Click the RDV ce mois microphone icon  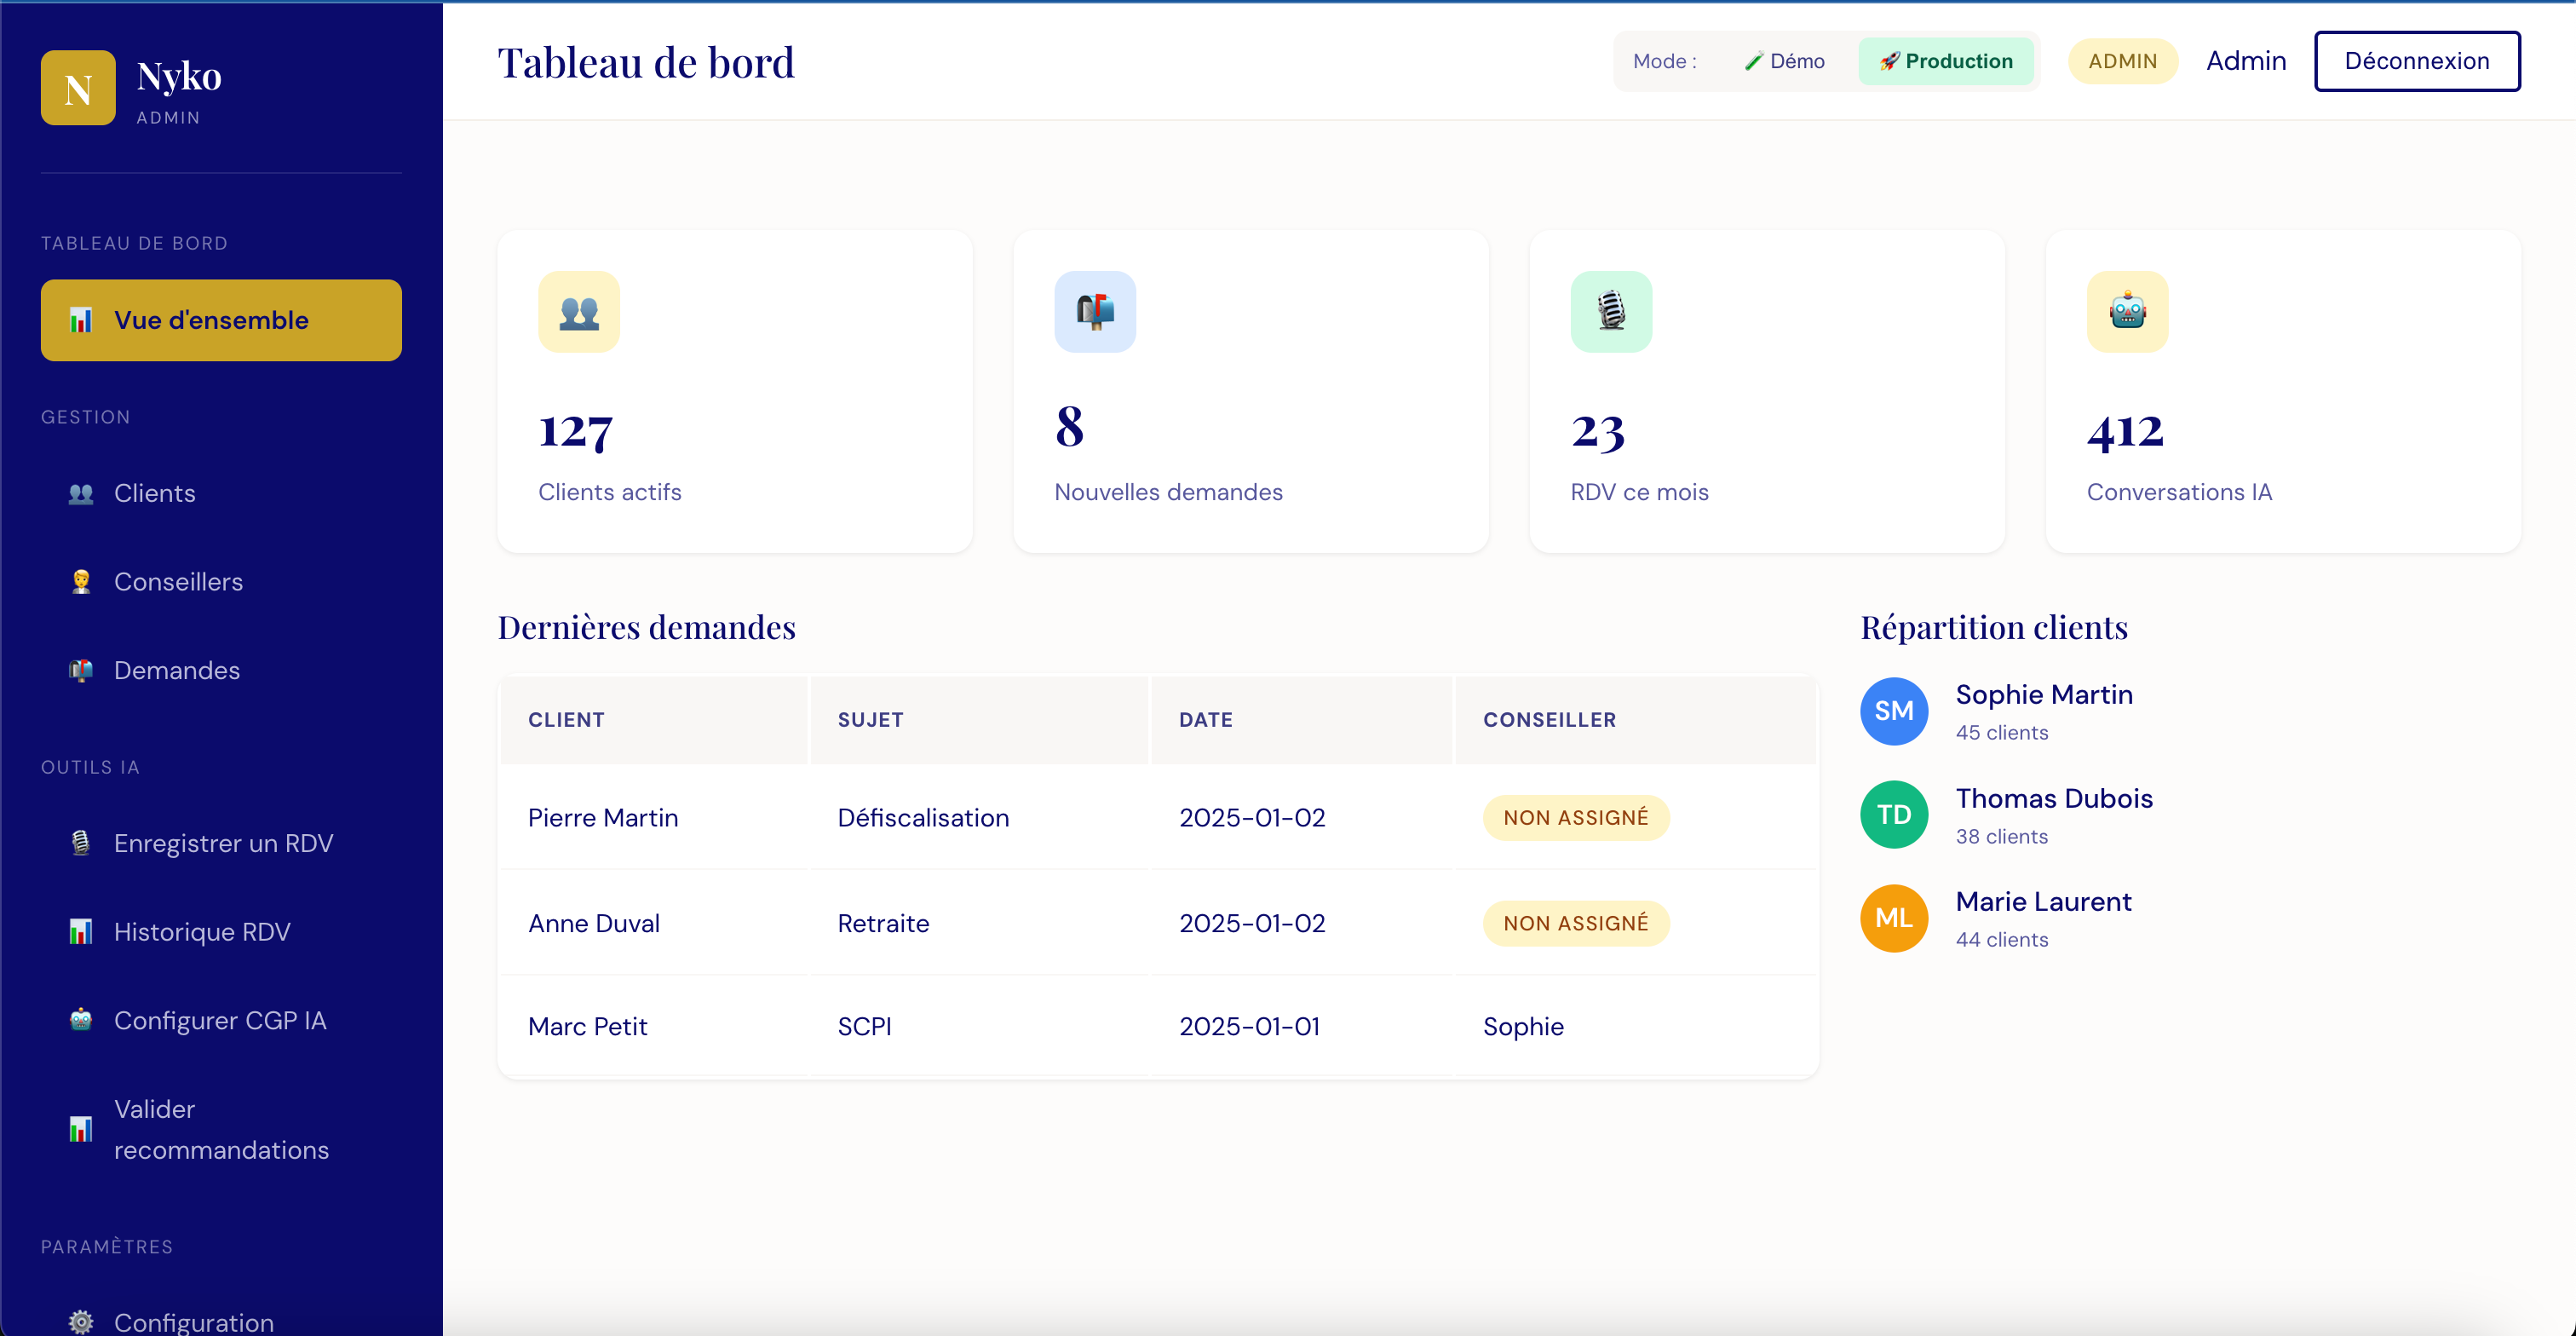[1610, 312]
